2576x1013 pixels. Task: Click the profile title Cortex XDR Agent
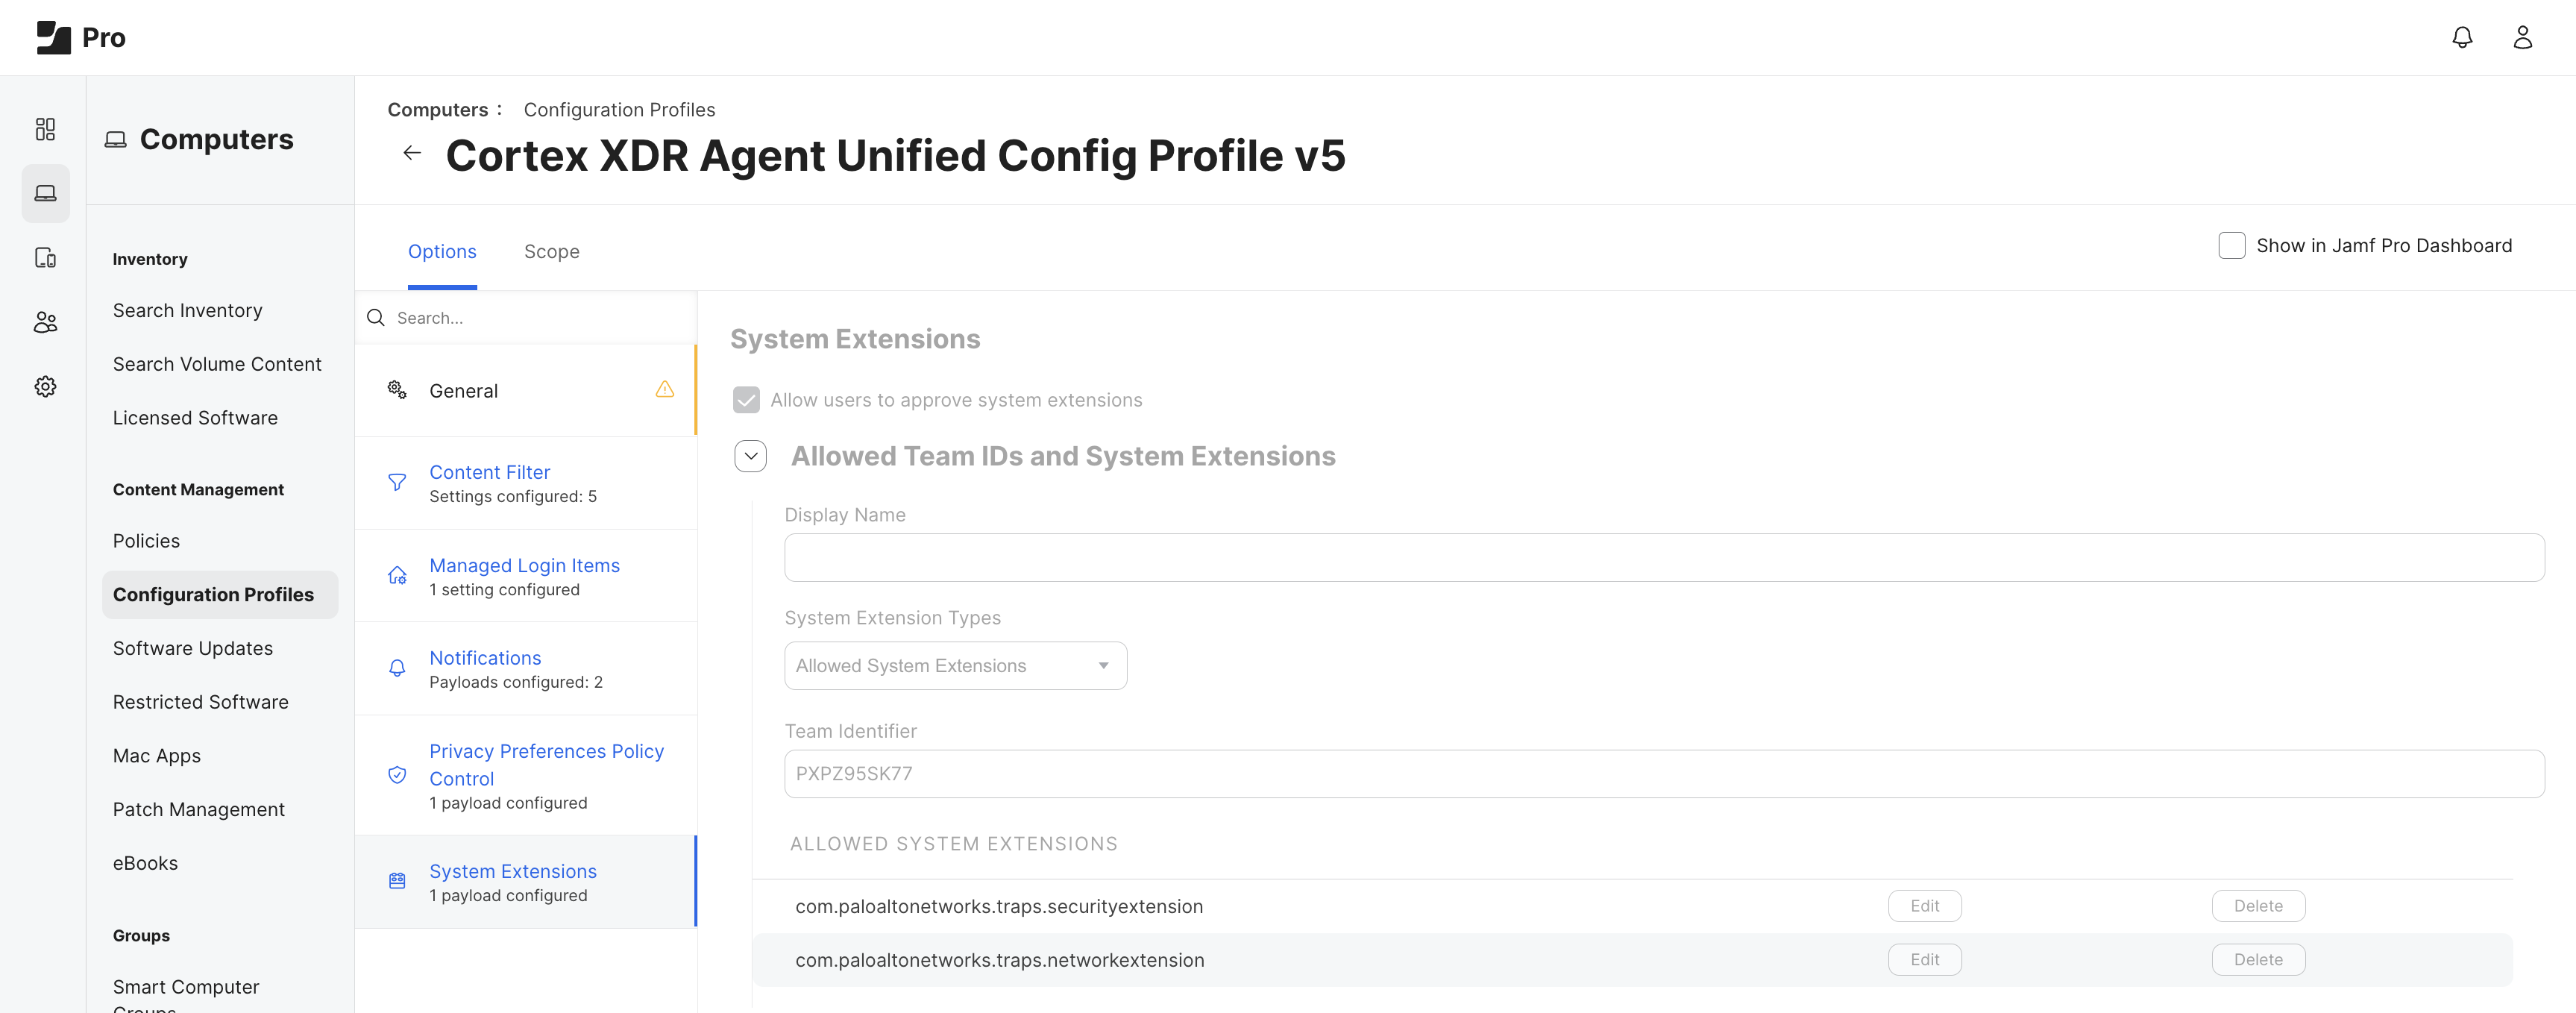pyautogui.click(x=895, y=156)
